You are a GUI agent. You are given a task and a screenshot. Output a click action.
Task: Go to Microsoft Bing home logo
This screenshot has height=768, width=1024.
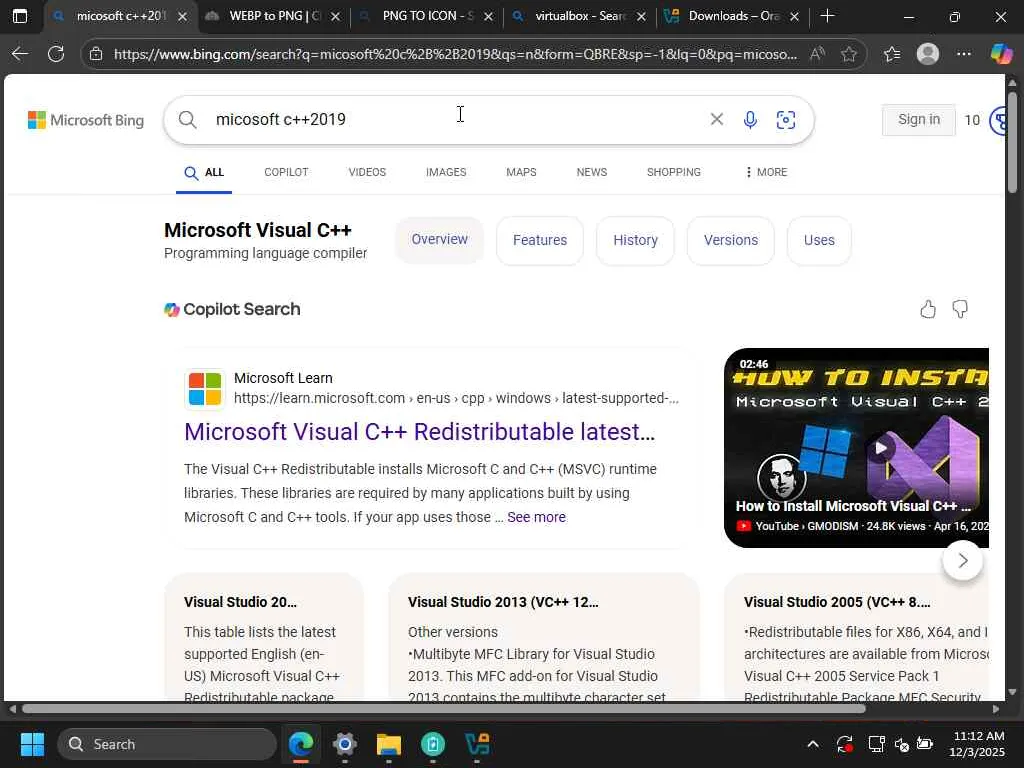pyautogui.click(x=86, y=120)
